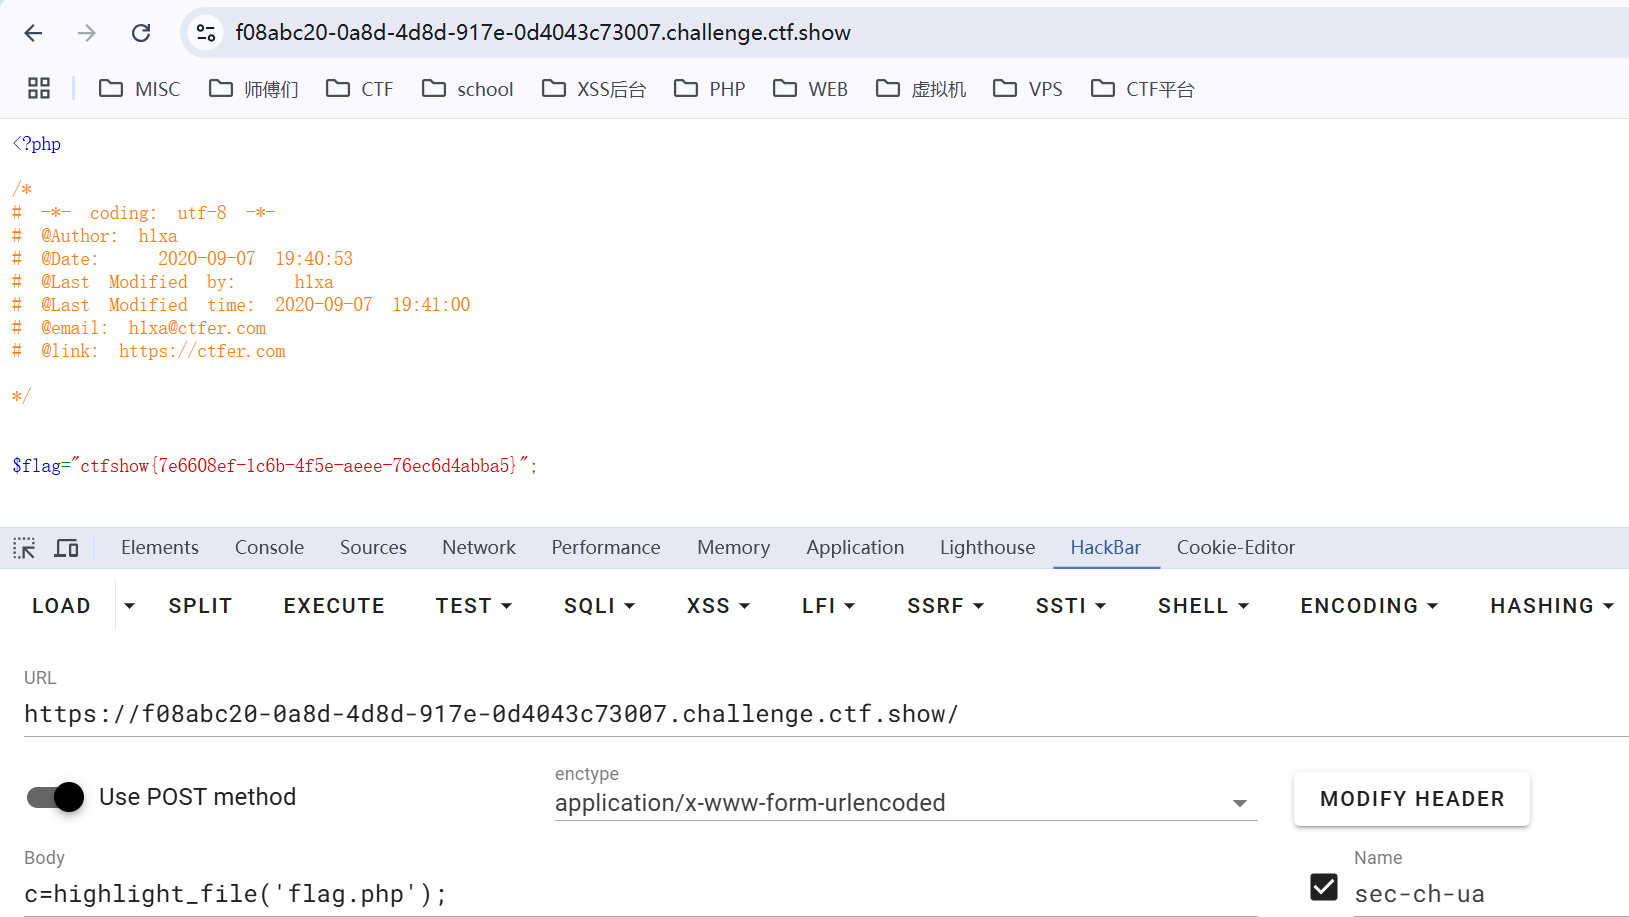Open the apps grid in bookmarks bar
The image size is (1629, 917).
tap(39, 89)
